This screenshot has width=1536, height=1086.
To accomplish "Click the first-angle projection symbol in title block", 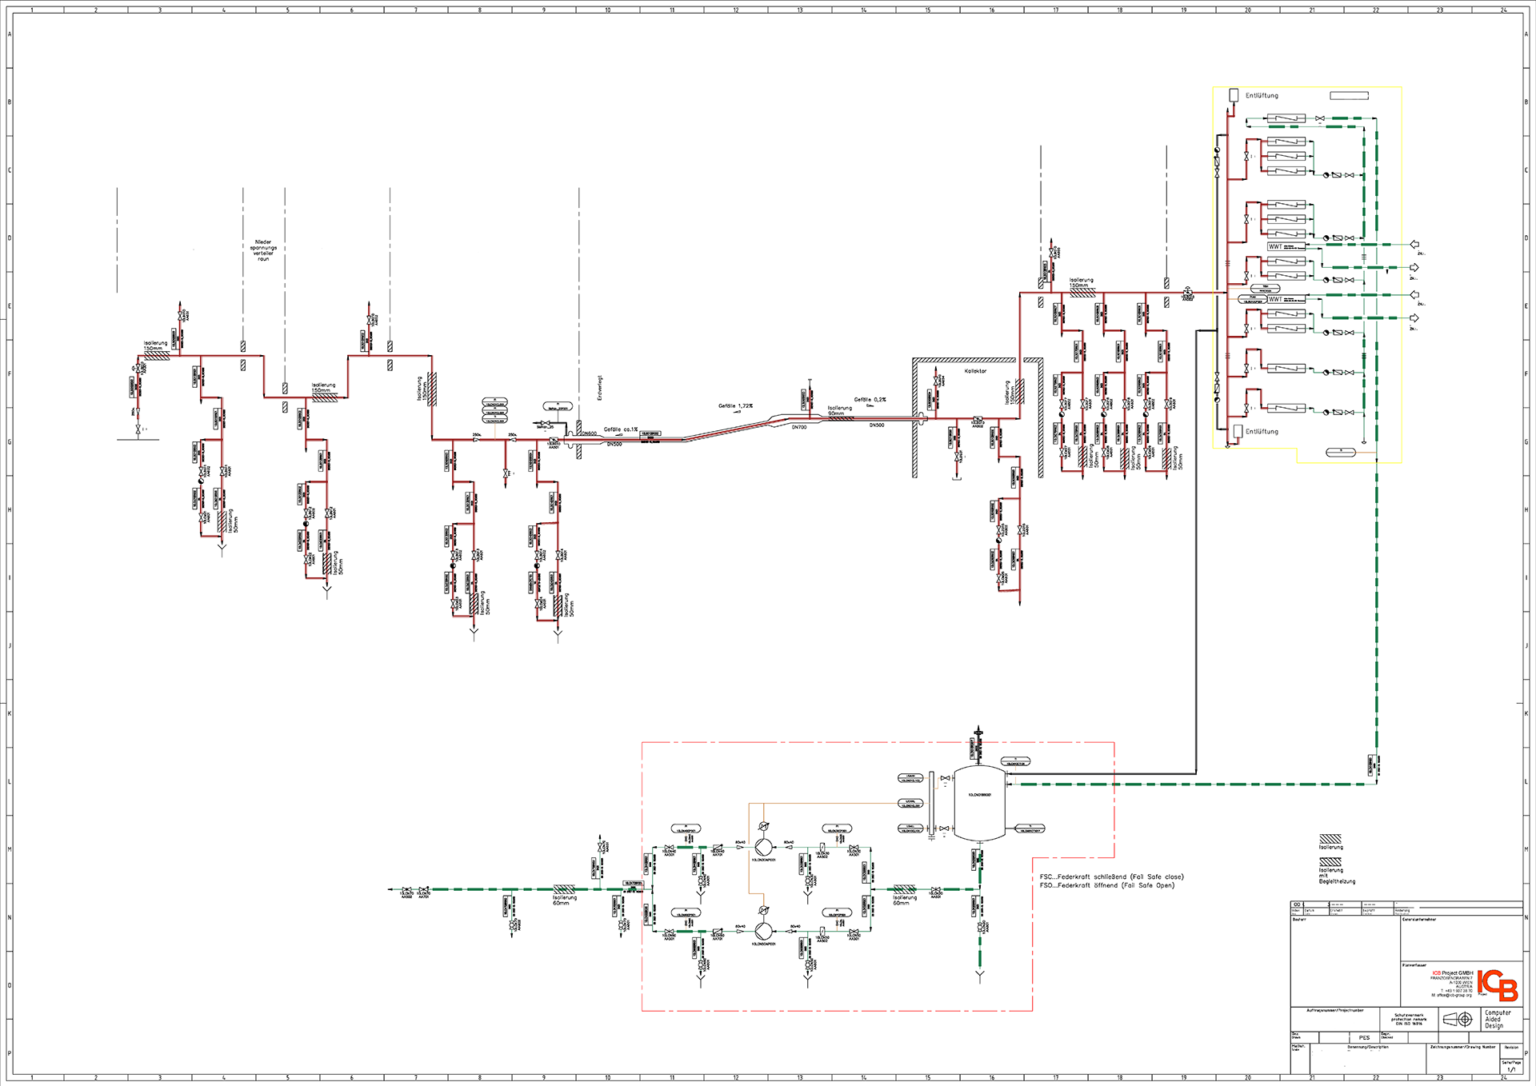I will coord(1458,1019).
